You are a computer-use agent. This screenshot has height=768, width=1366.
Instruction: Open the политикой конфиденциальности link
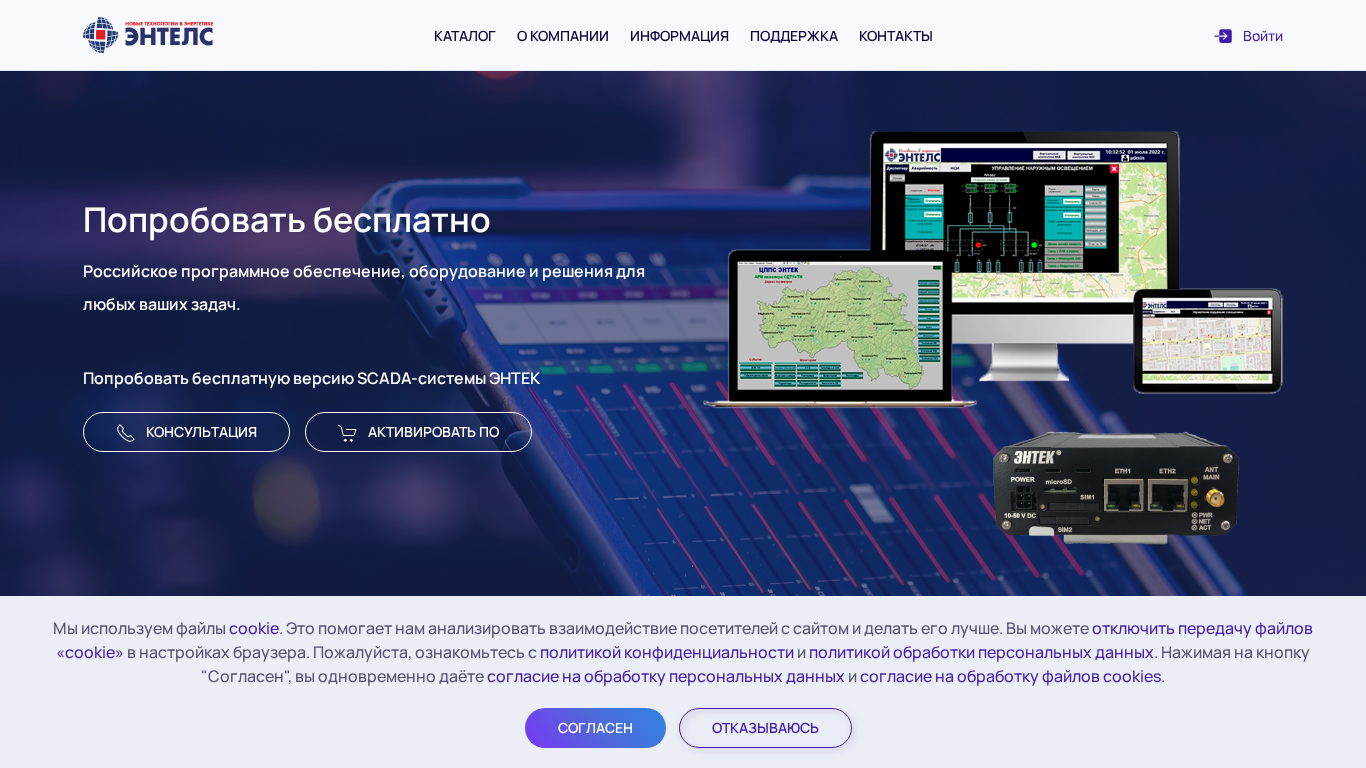pyautogui.click(x=667, y=652)
